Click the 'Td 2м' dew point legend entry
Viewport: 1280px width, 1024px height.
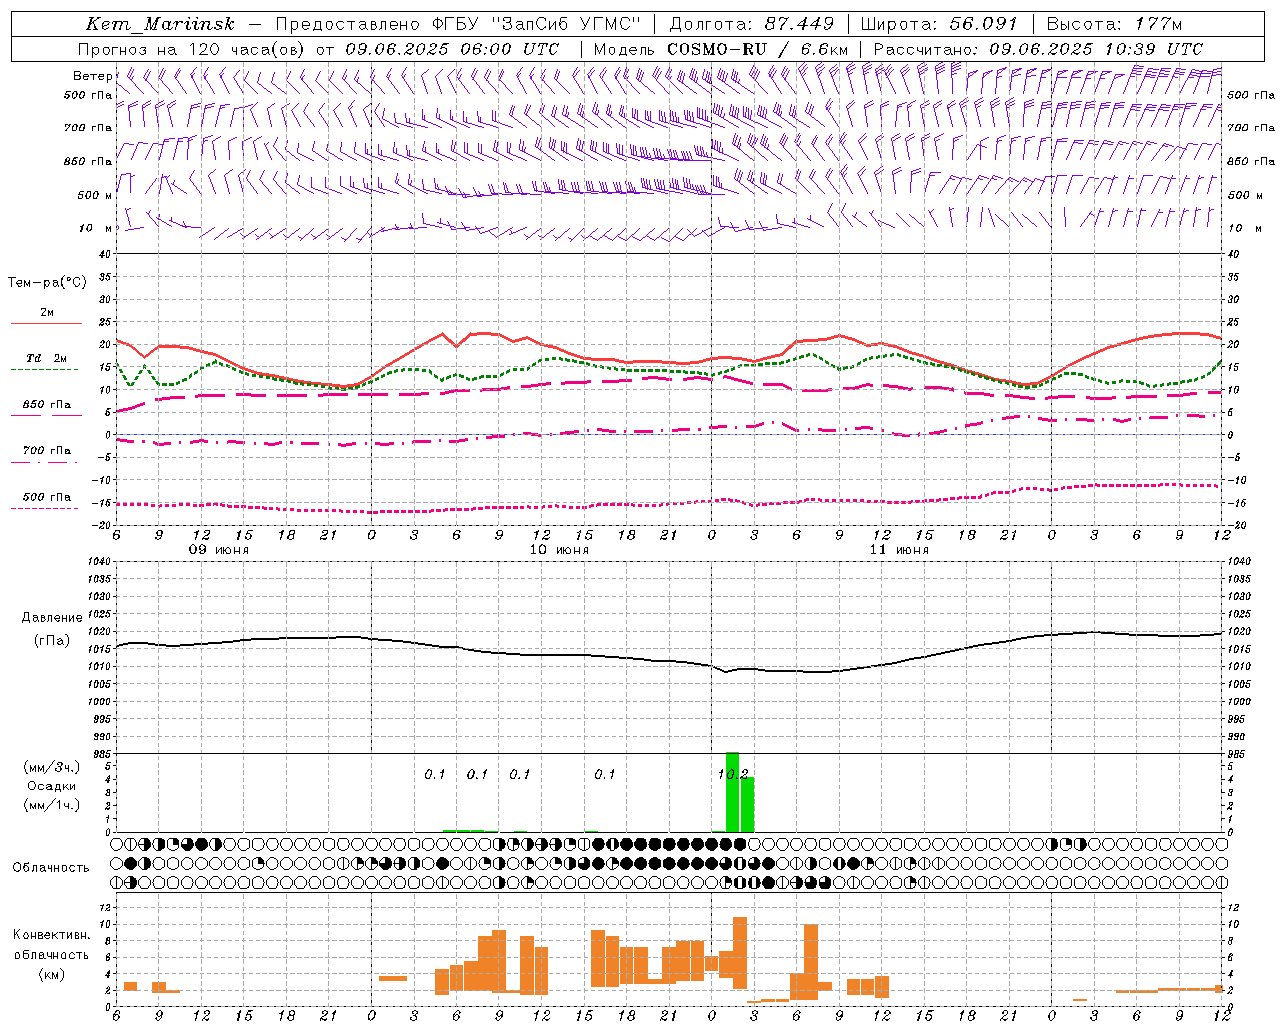pyautogui.click(x=47, y=358)
